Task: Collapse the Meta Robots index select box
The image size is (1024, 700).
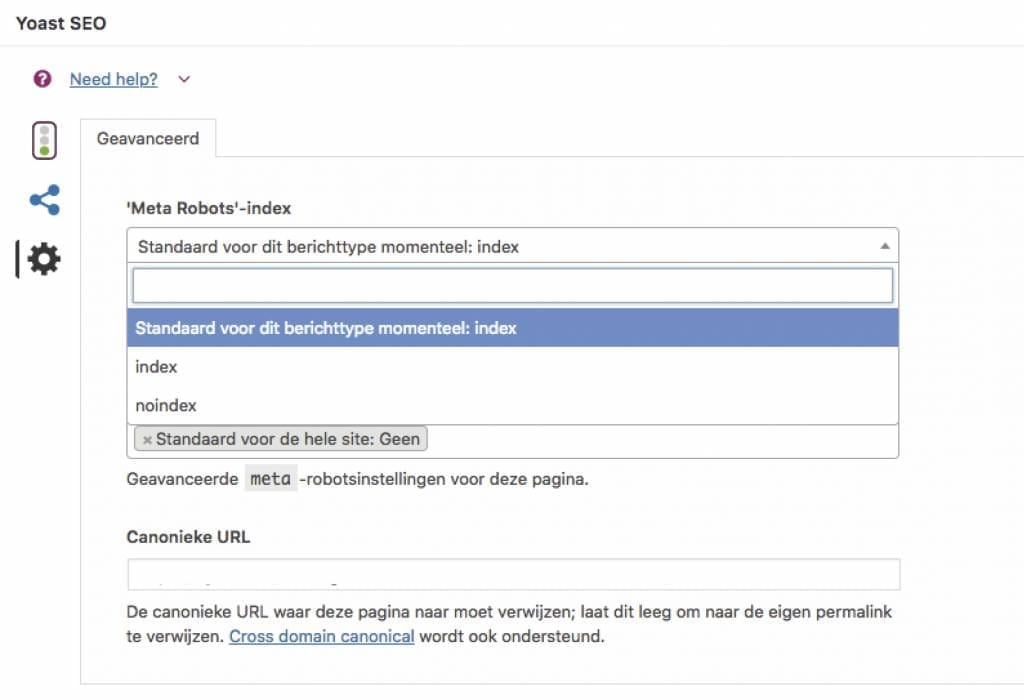Action: [x=500, y=246]
